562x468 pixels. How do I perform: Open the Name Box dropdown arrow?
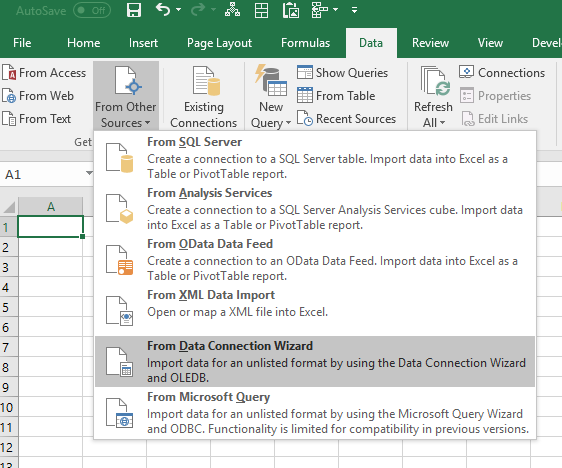click(x=89, y=173)
